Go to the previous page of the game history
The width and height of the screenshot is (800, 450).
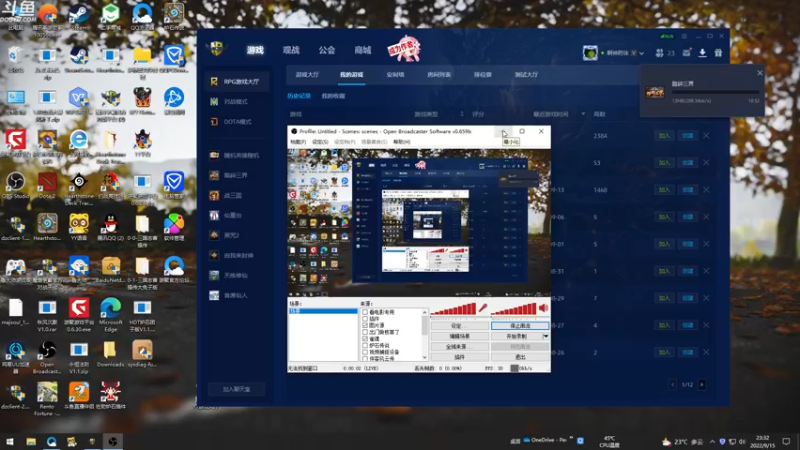pyautogui.click(x=672, y=384)
